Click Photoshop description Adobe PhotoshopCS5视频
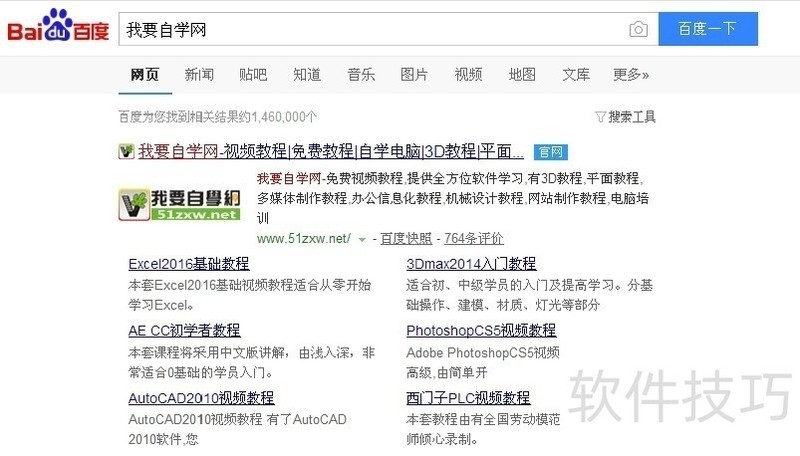The height and width of the screenshot is (456, 800). 483,362
